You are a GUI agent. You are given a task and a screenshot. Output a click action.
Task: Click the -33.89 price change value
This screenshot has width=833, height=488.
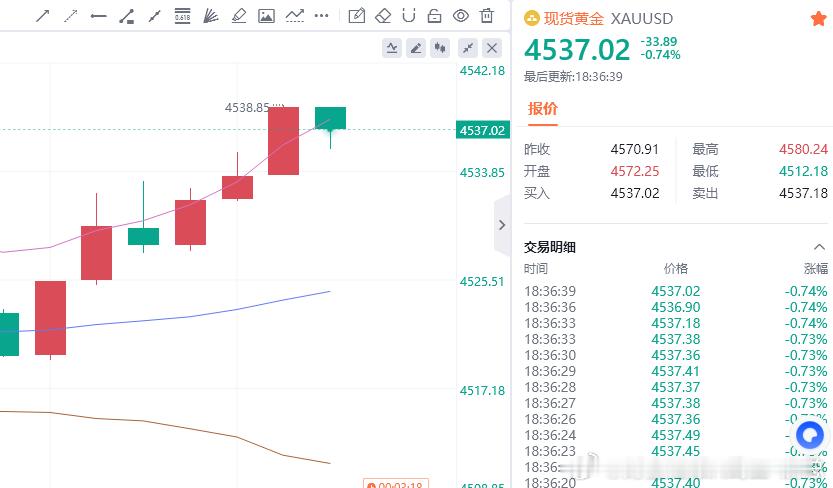click(659, 41)
